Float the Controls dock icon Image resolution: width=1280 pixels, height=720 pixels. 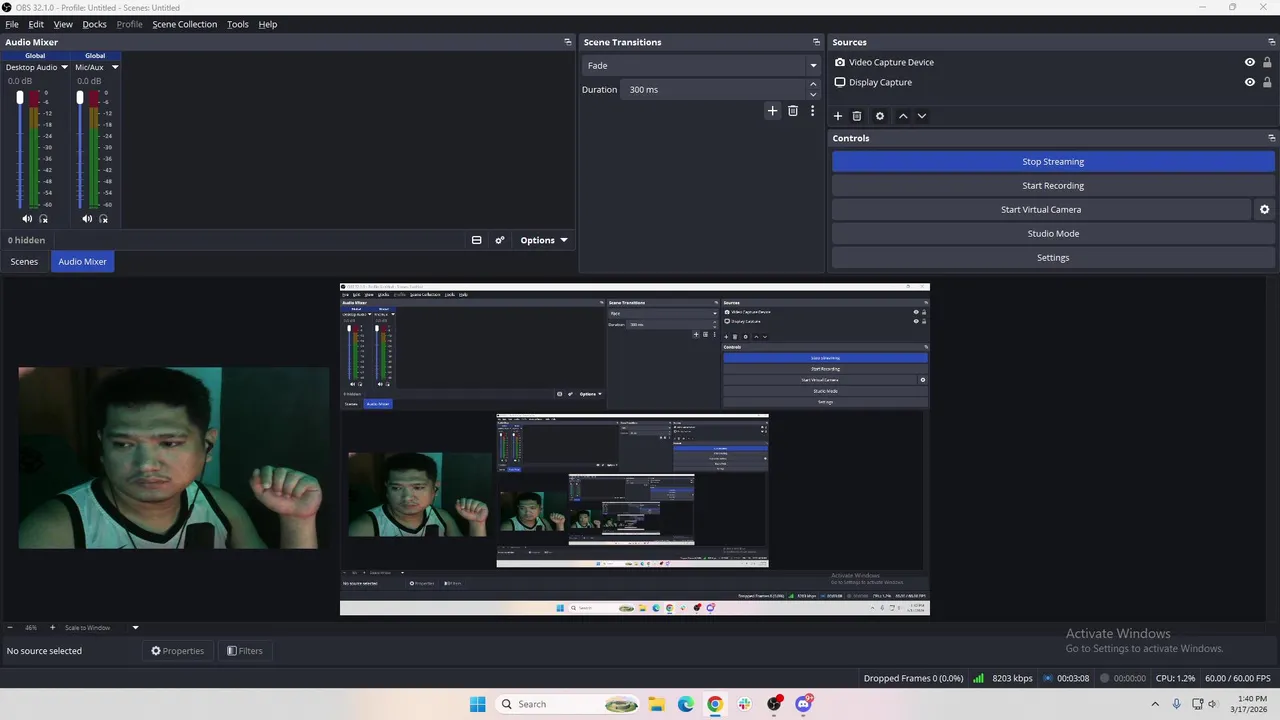1271,138
